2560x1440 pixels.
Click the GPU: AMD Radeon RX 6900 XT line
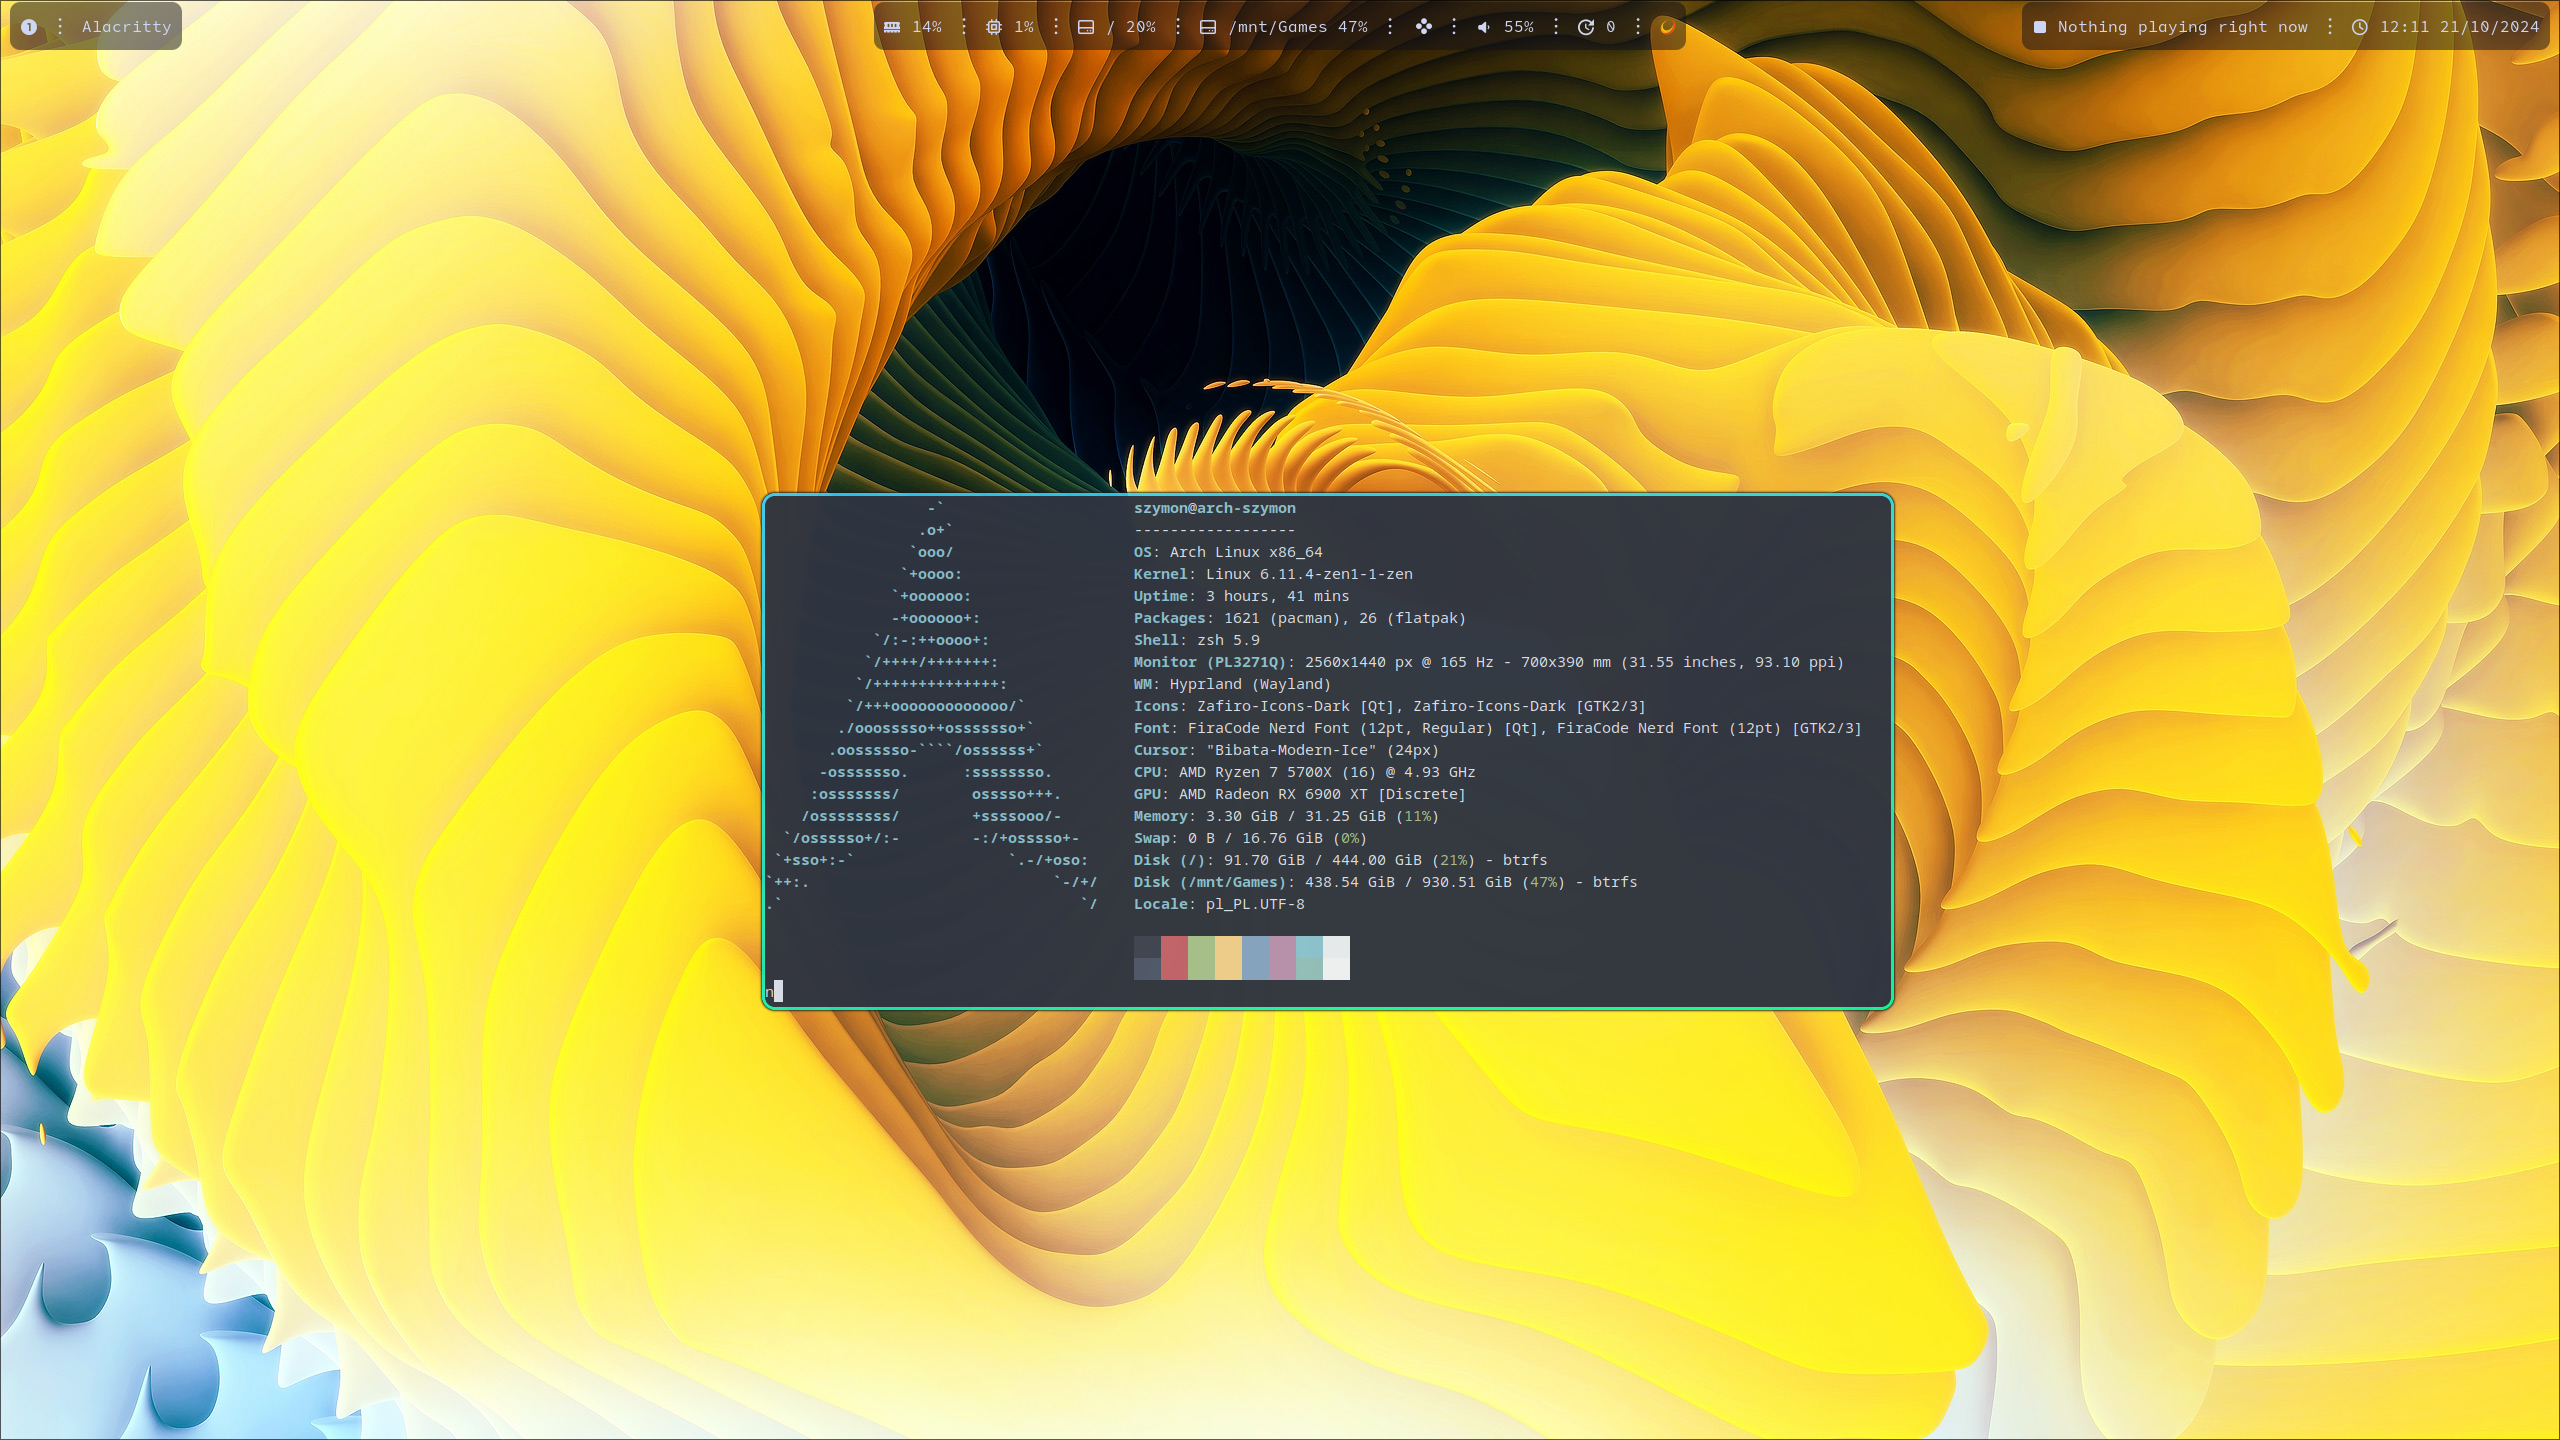coord(1299,794)
